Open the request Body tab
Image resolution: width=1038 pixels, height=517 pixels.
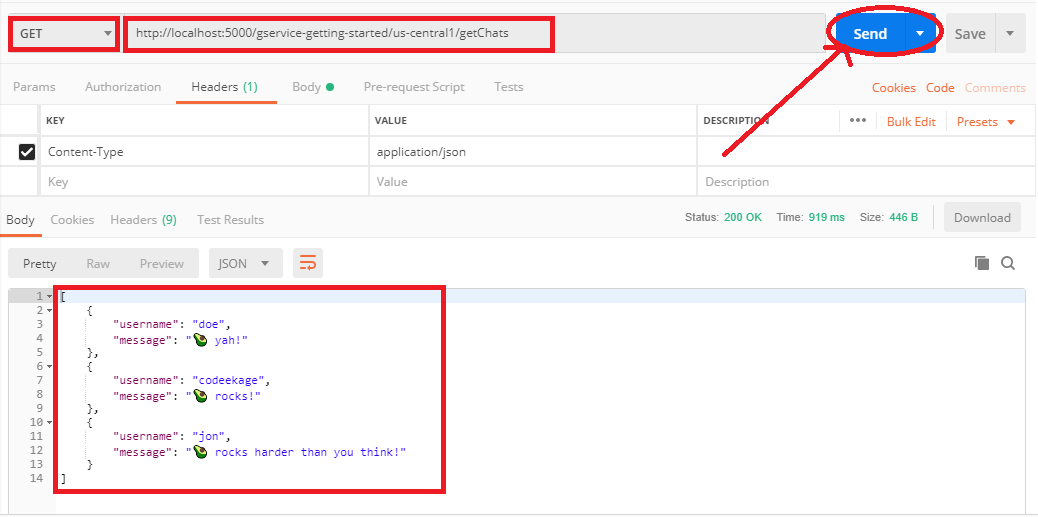313,87
